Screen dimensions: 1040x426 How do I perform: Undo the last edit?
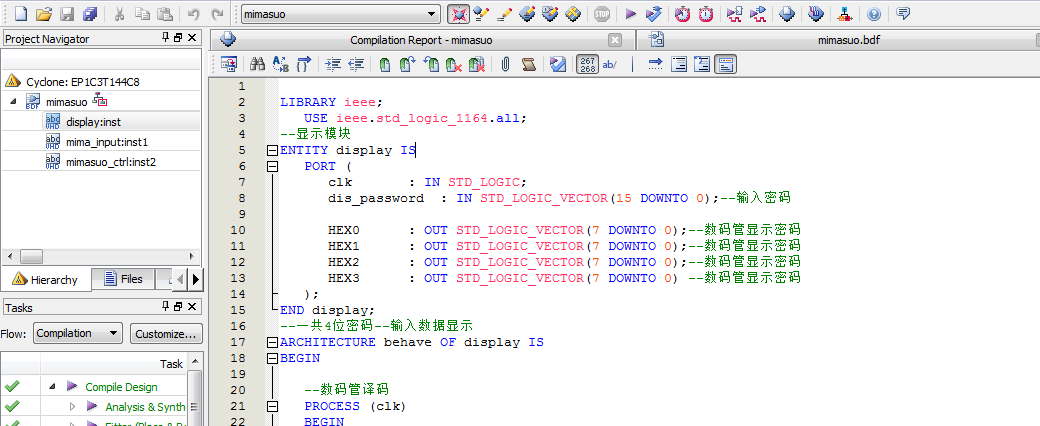[x=194, y=13]
